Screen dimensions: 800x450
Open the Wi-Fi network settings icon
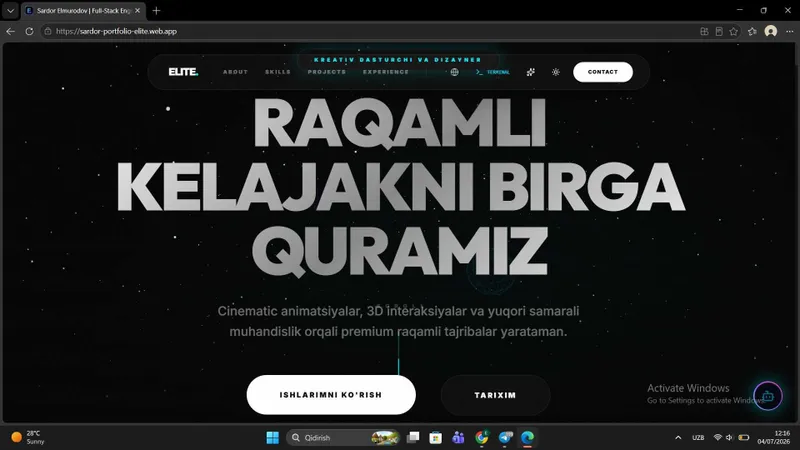(x=717, y=437)
